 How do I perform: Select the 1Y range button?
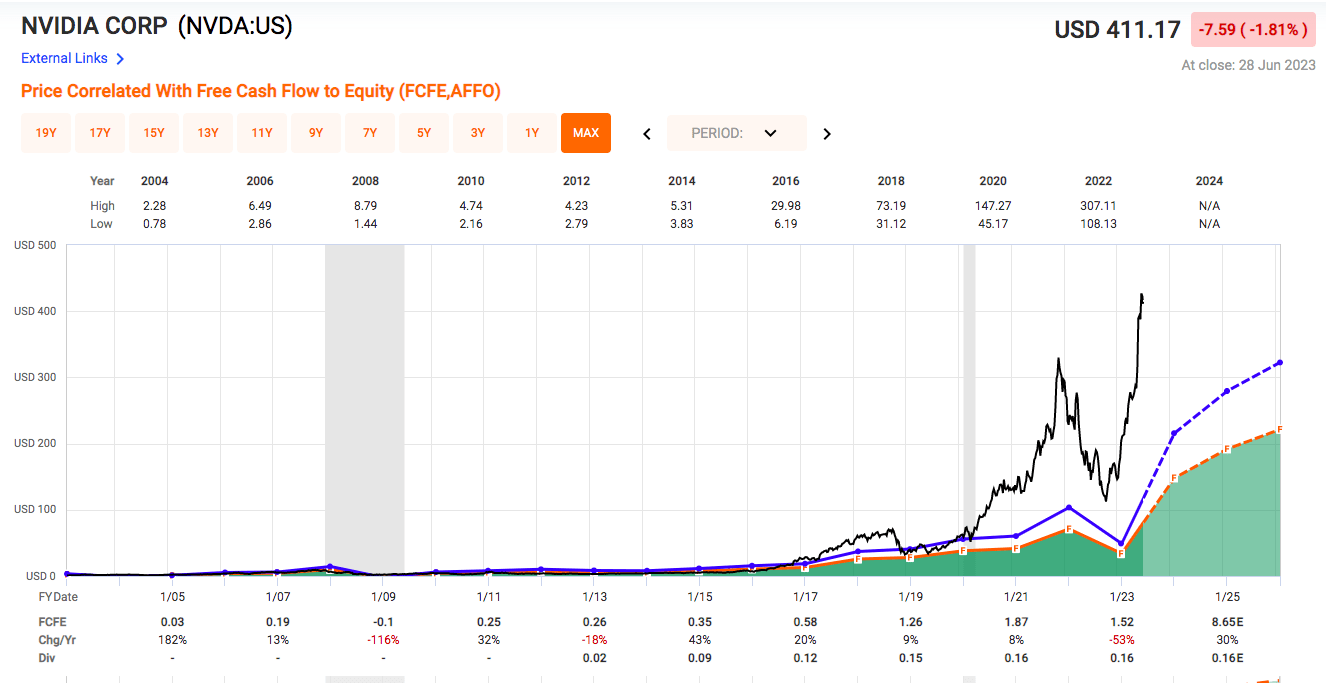(x=532, y=133)
